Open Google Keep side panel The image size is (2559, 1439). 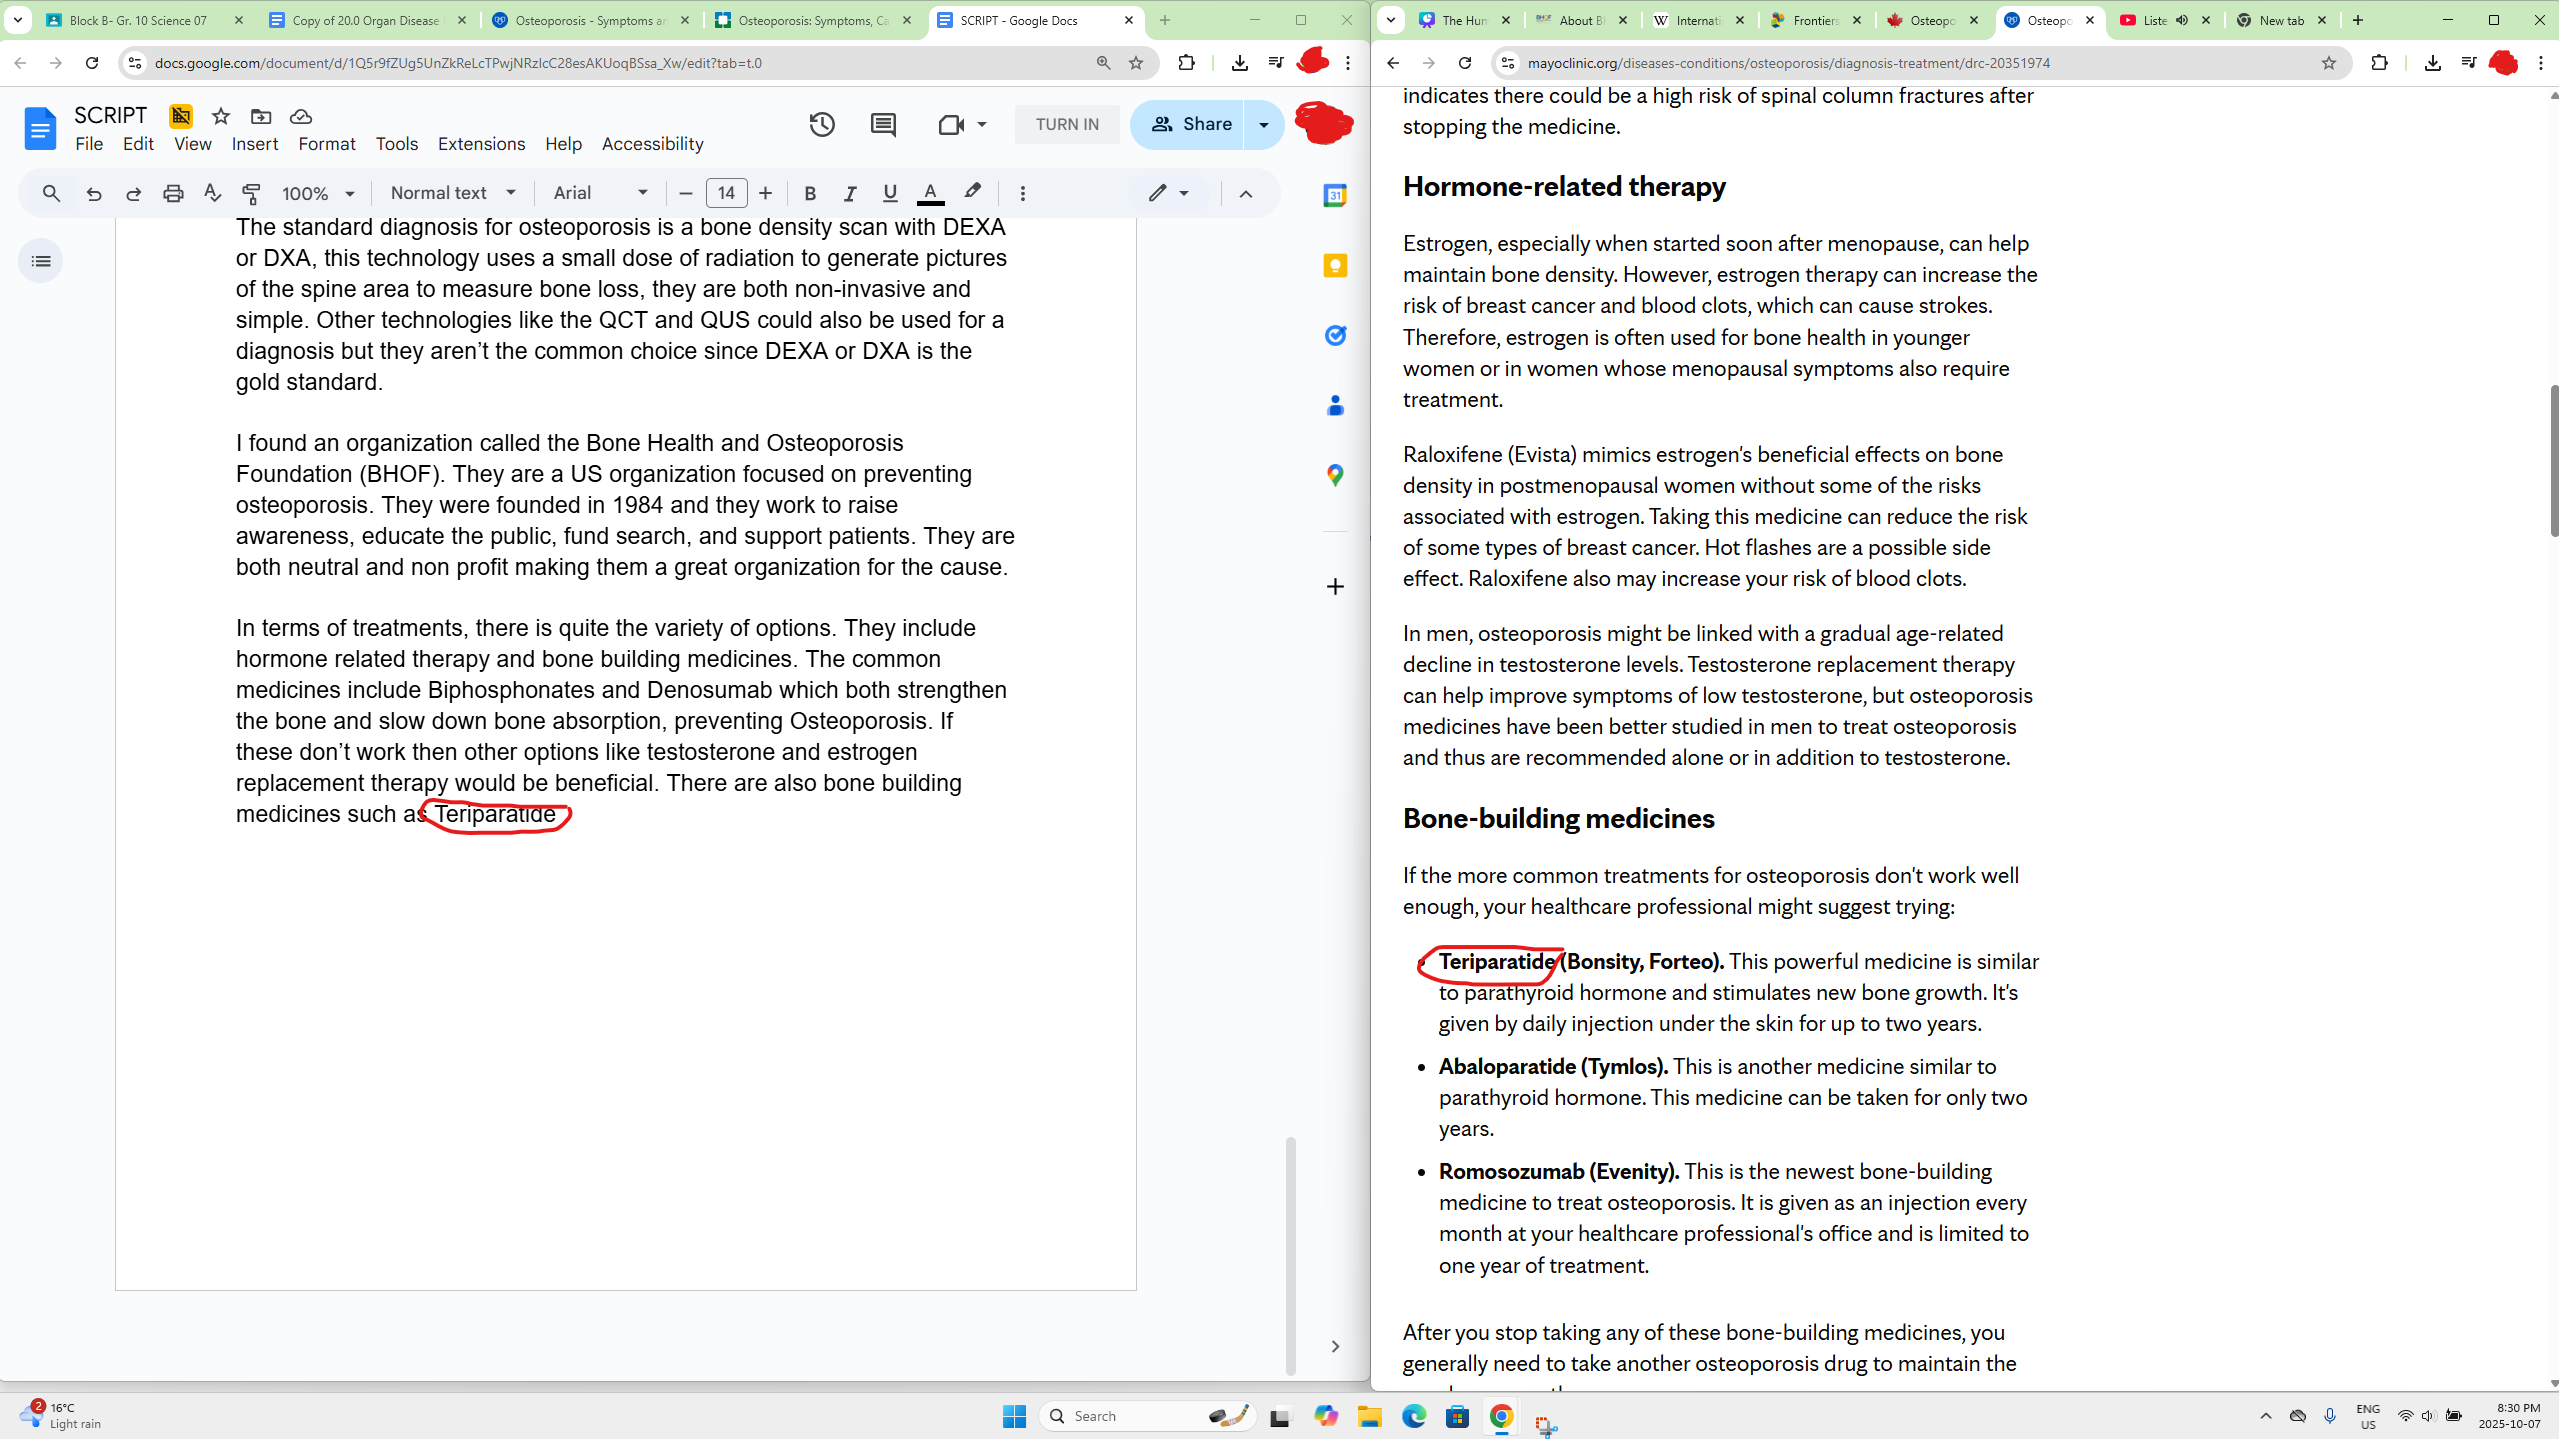coord(1335,265)
